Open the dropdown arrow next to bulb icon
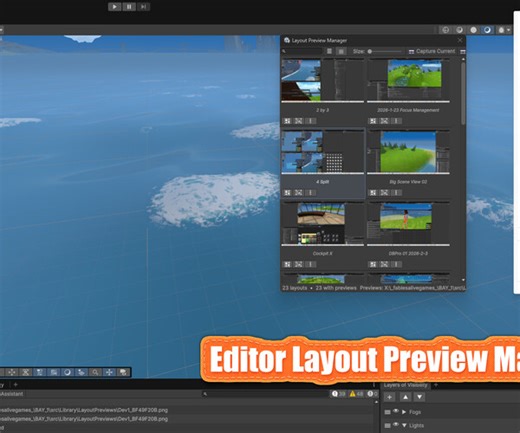 [509, 30]
